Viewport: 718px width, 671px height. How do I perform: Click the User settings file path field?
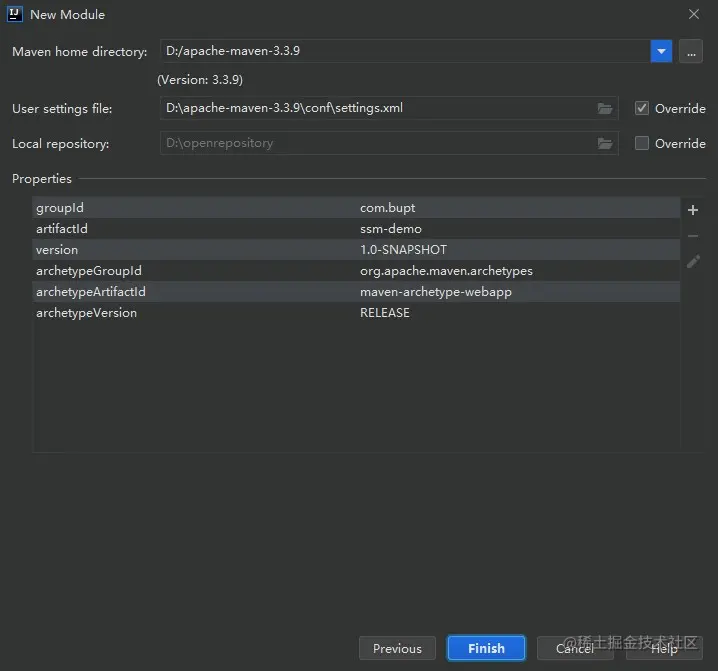[389, 109]
